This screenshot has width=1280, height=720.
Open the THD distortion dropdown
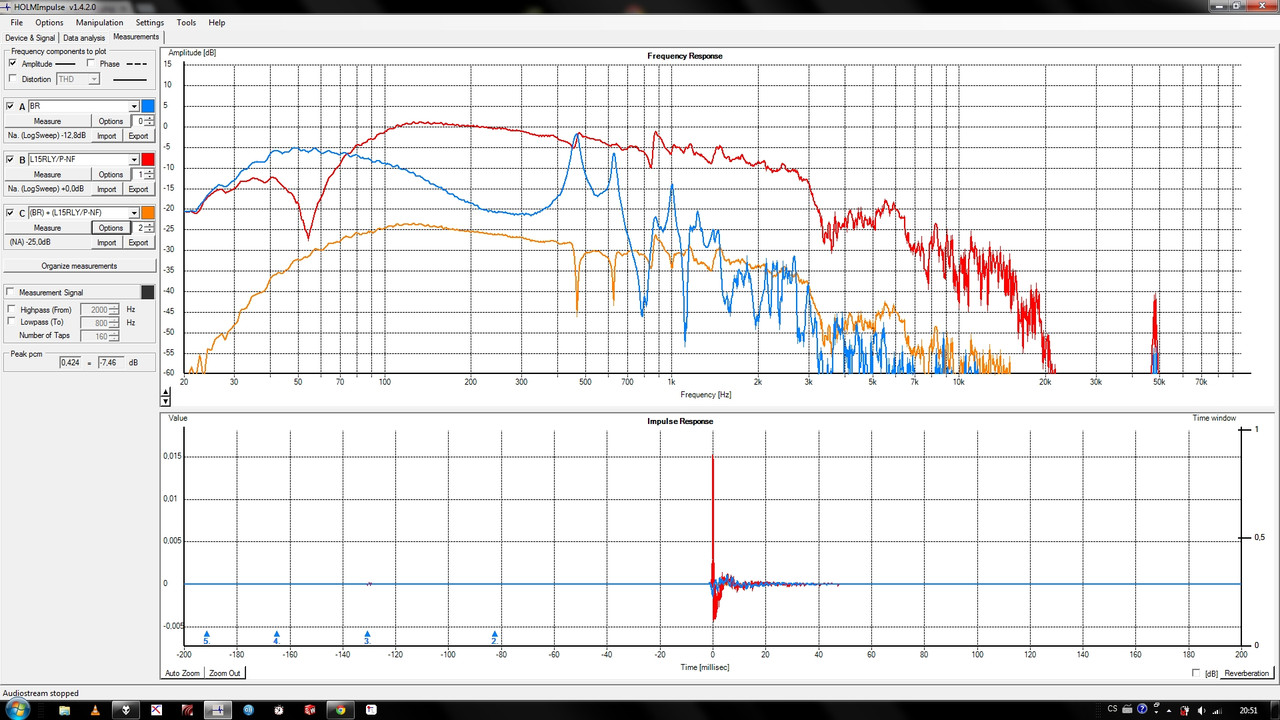pos(95,79)
